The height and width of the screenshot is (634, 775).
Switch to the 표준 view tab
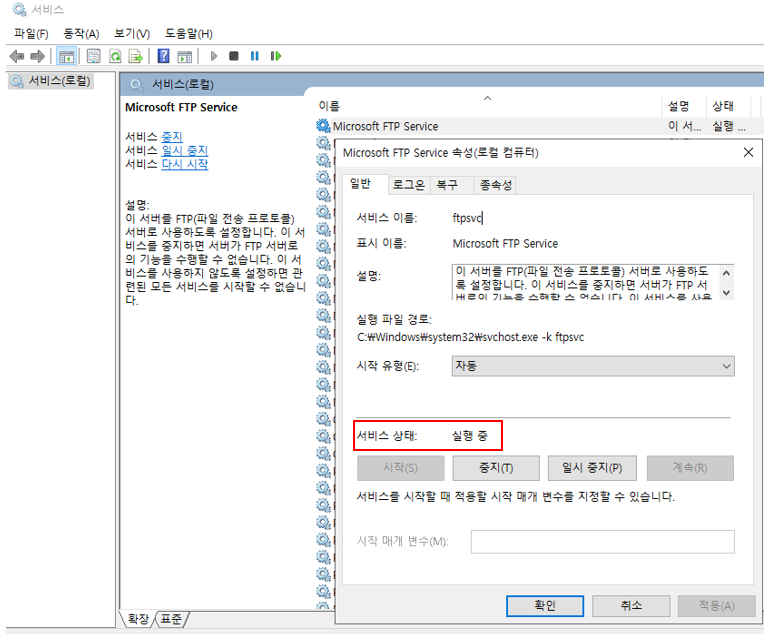[171, 619]
